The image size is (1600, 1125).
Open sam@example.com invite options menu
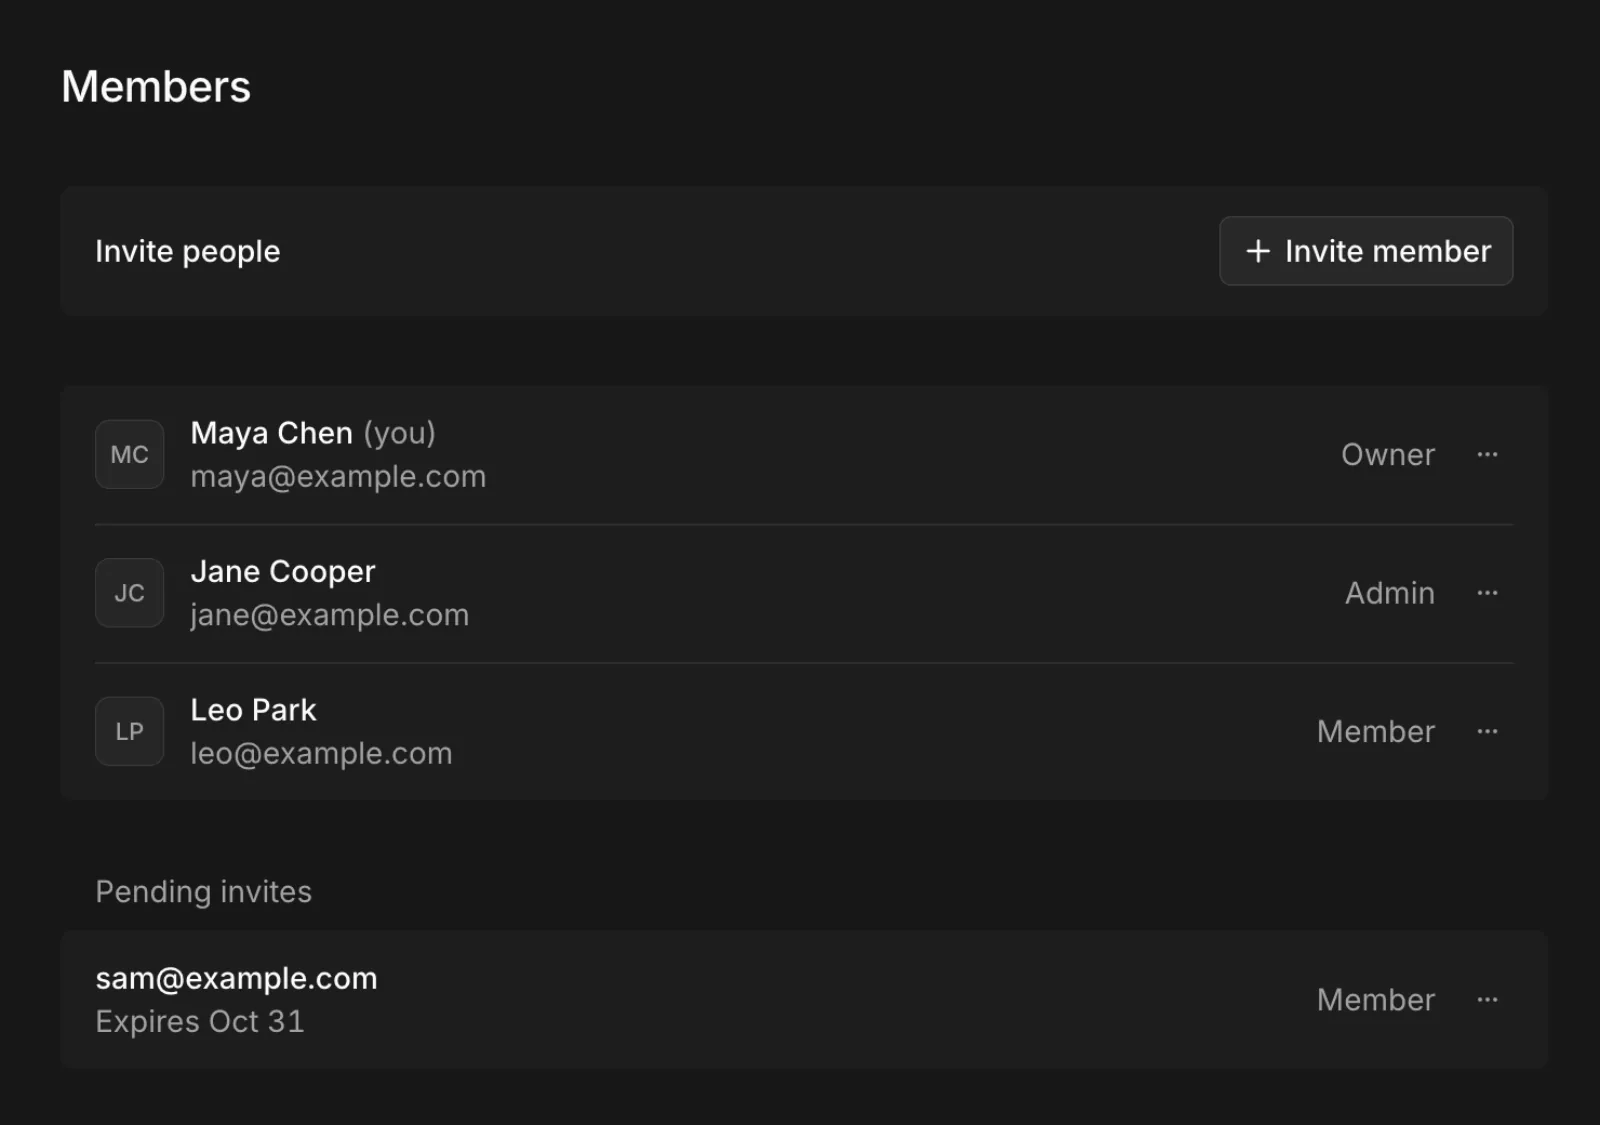[1487, 1000]
